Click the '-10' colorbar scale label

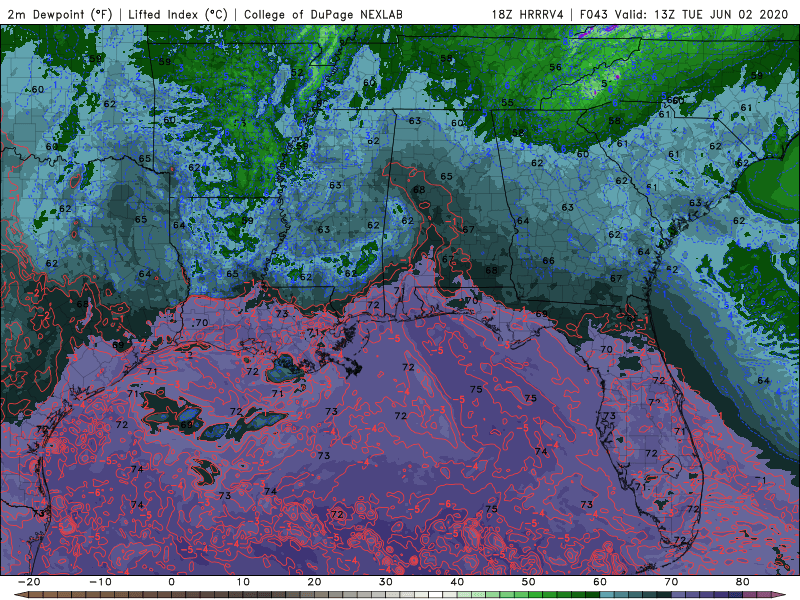tap(99, 582)
